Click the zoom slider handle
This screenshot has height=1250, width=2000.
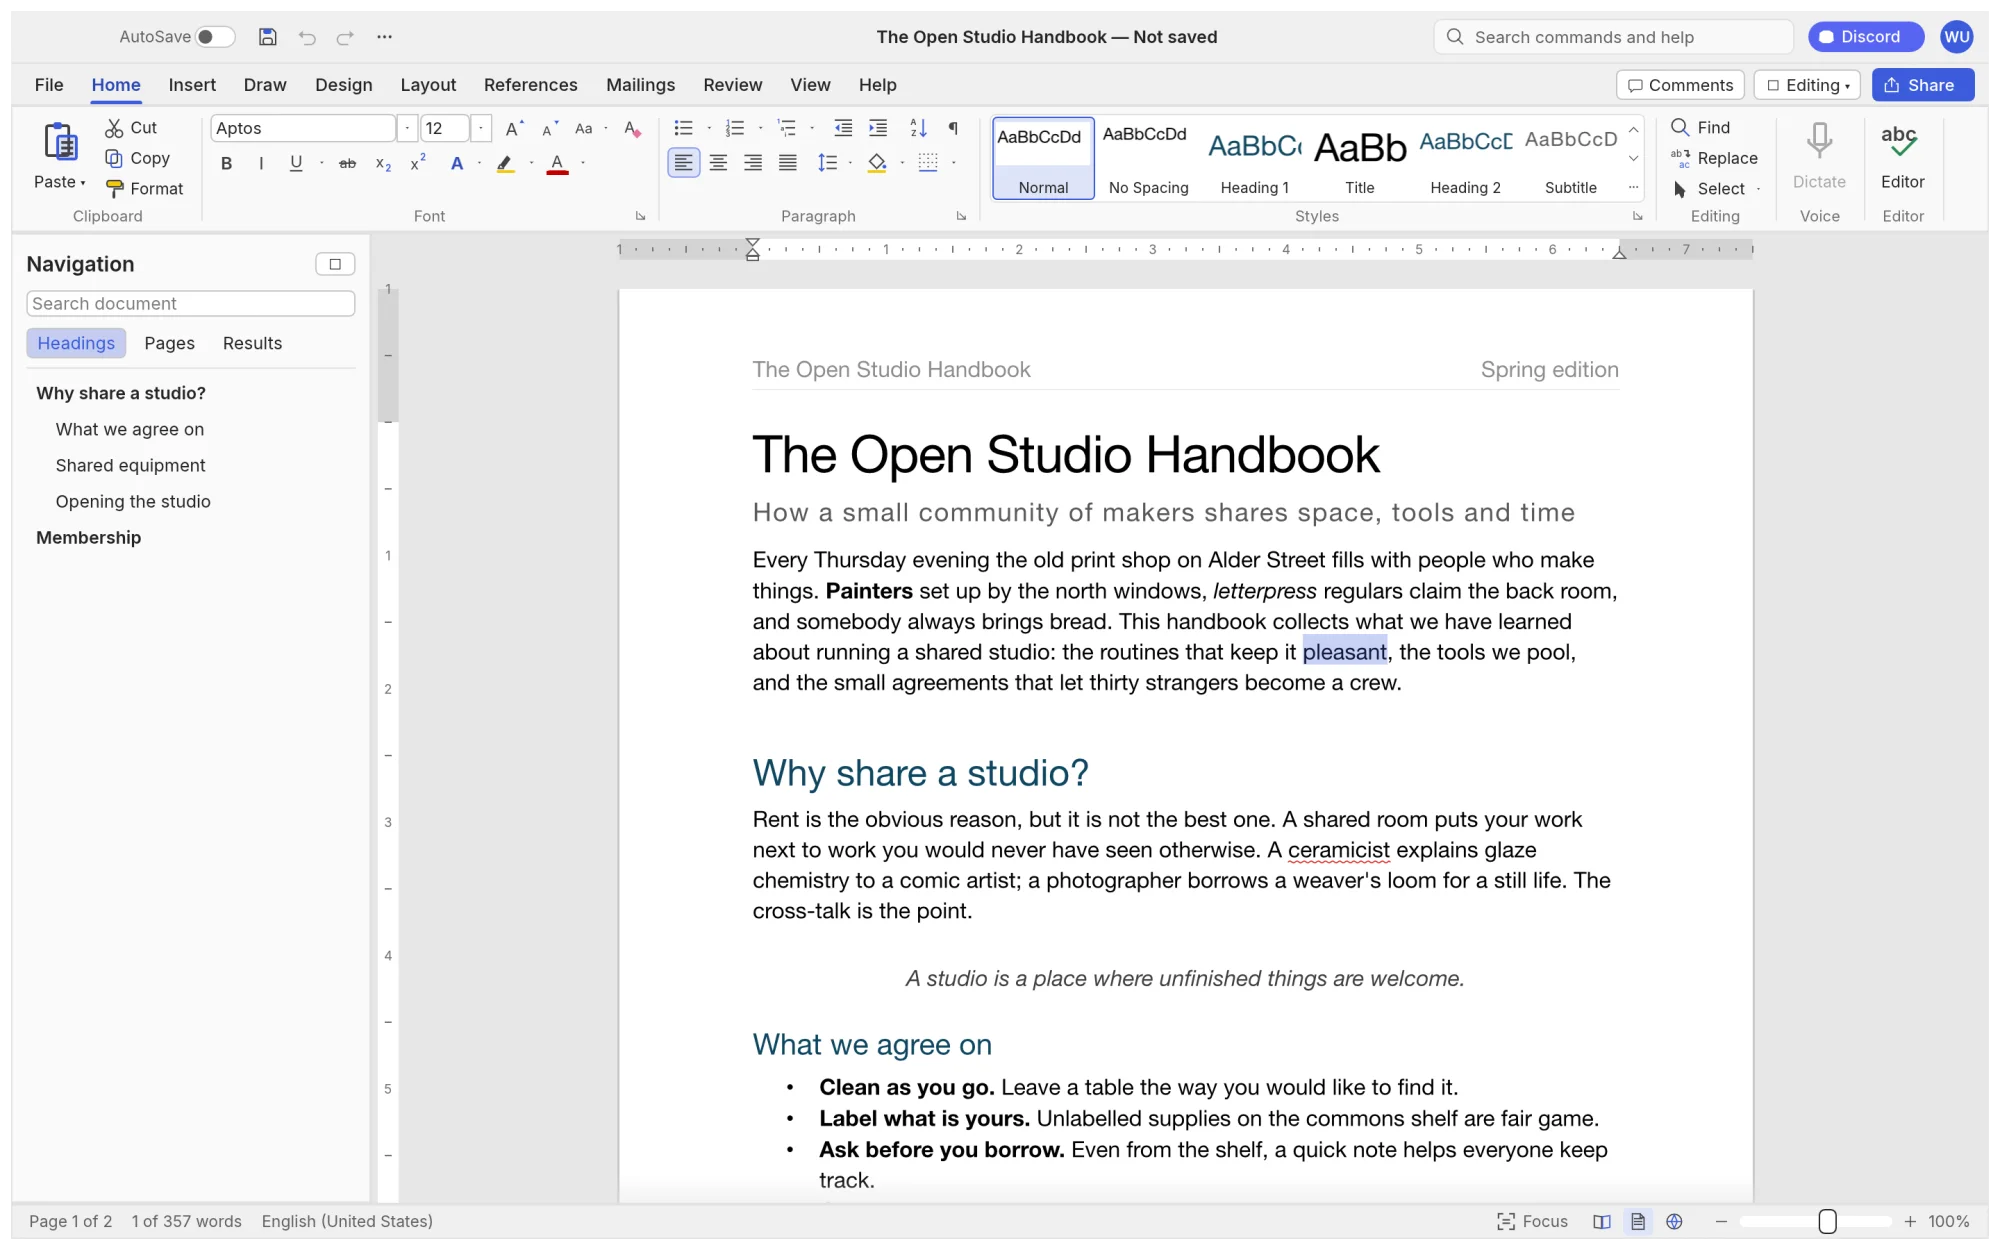tap(1827, 1221)
